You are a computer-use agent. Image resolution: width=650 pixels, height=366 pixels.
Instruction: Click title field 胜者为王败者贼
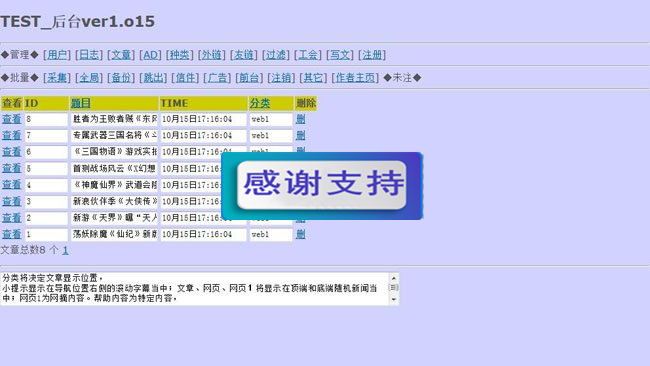(114, 119)
